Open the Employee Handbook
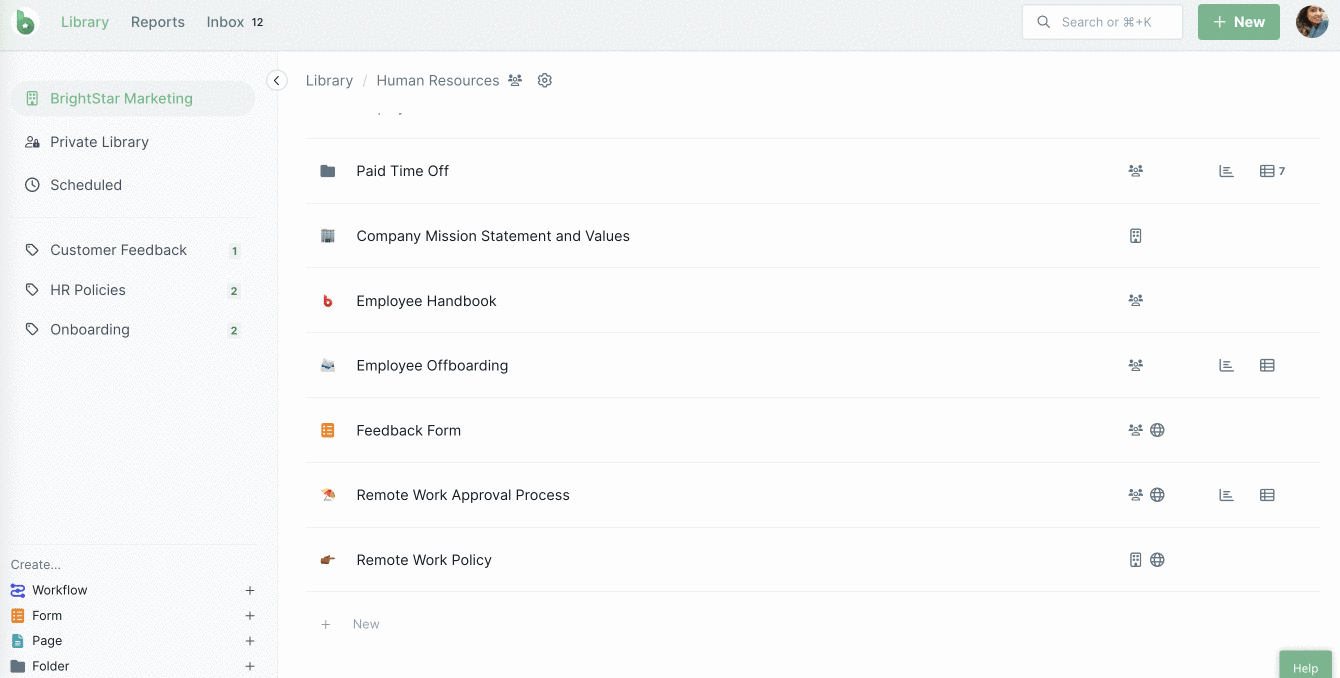1340x678 pixels. 426,301
